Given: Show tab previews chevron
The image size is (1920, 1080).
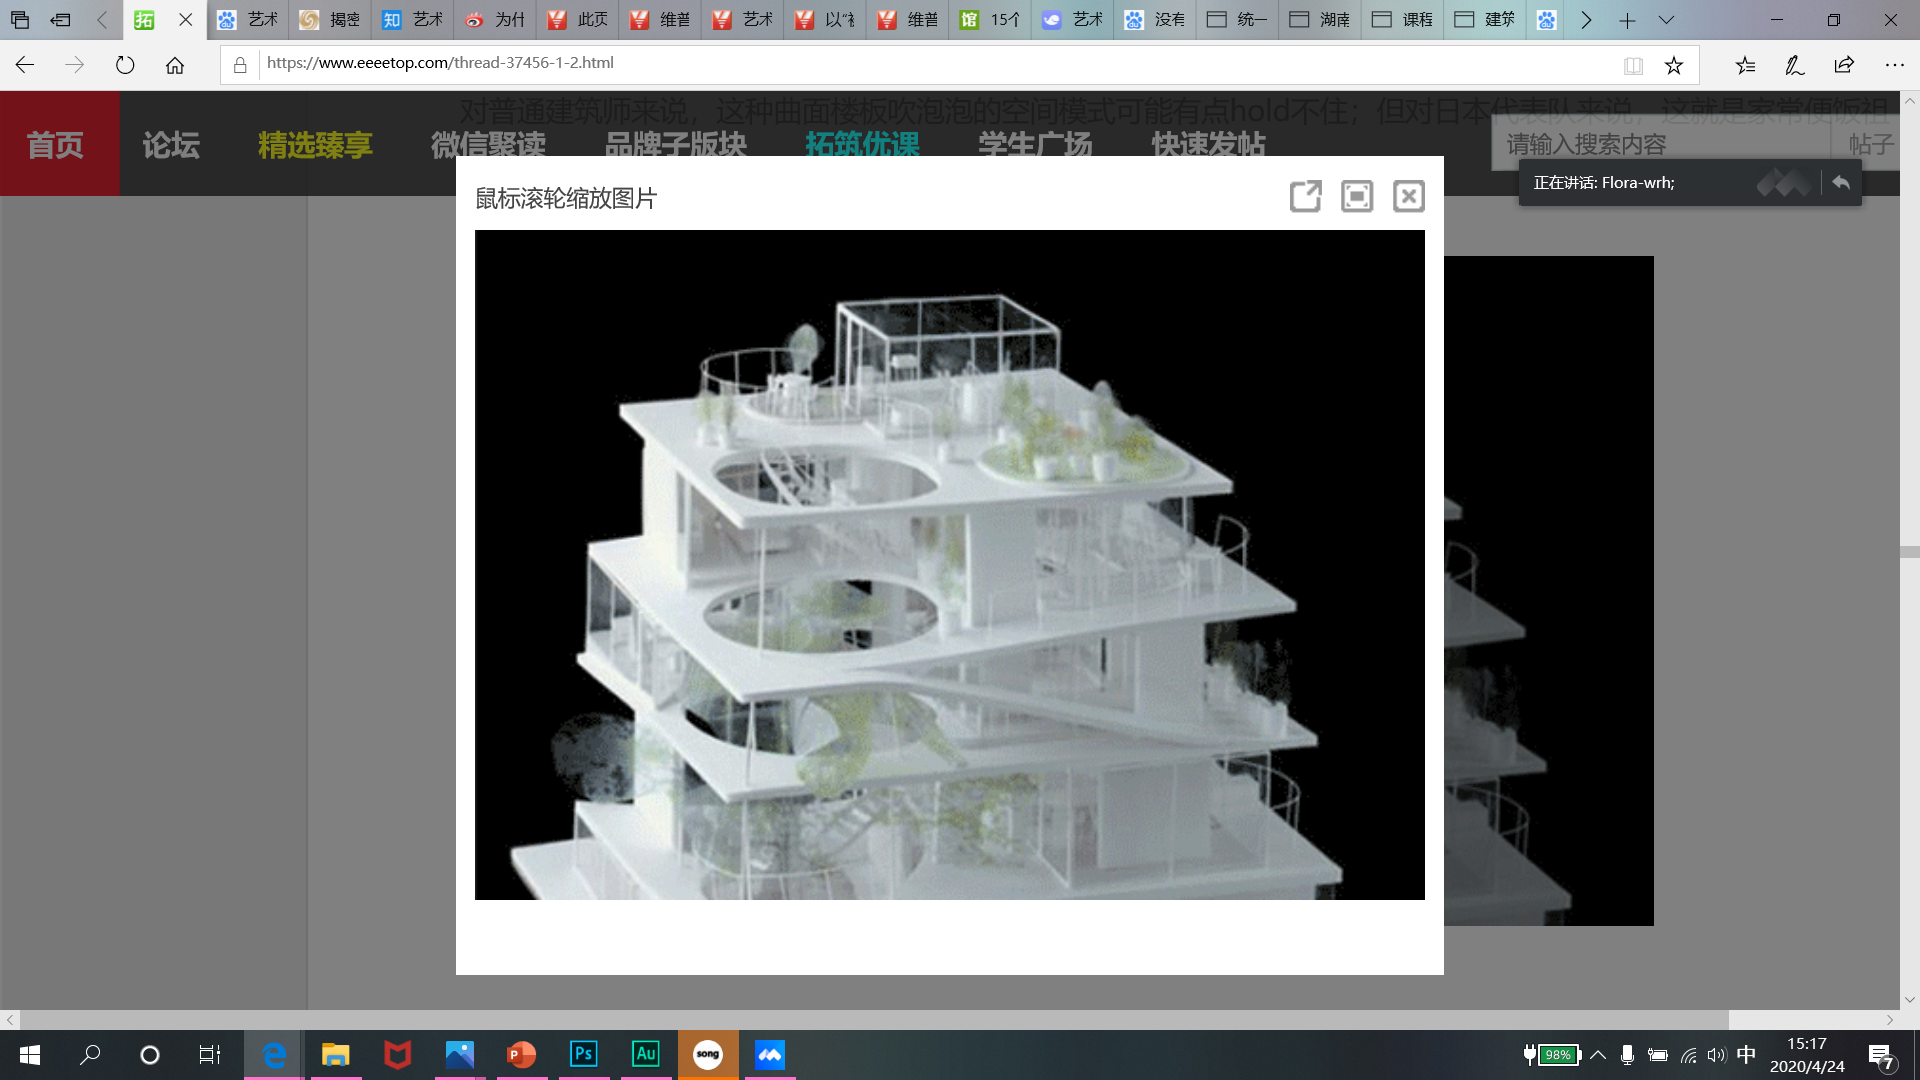Looking at the screenshot, I should tap(1666, 20).
